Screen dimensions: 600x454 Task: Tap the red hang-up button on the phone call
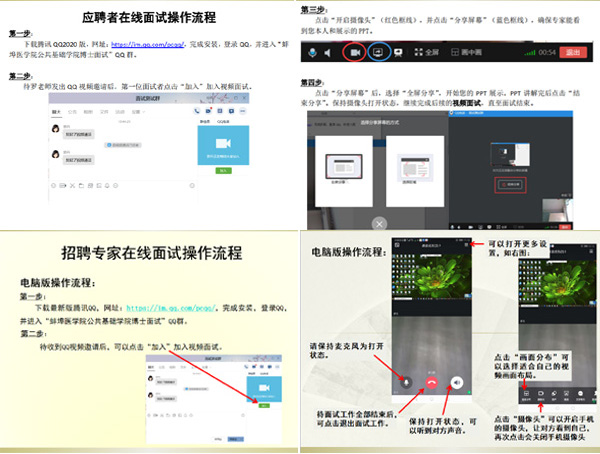click(x=432, y=381)
